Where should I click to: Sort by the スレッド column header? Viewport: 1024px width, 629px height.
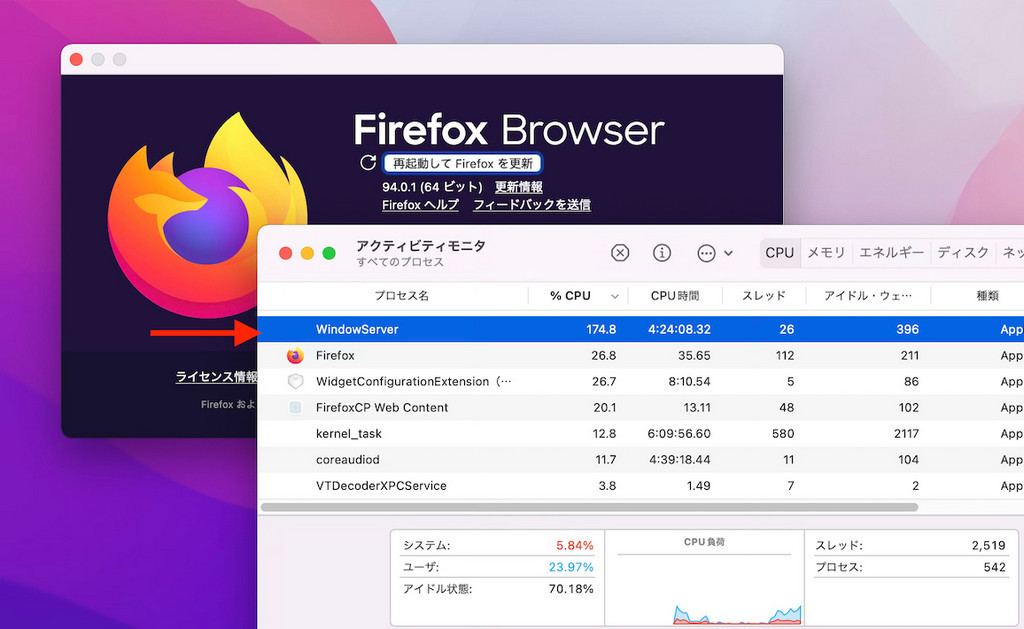coord(763,296)
